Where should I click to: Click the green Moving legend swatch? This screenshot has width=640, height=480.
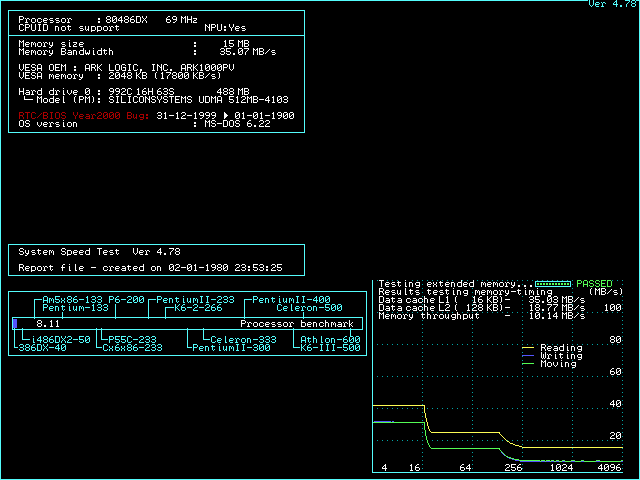tap(528, 364)
